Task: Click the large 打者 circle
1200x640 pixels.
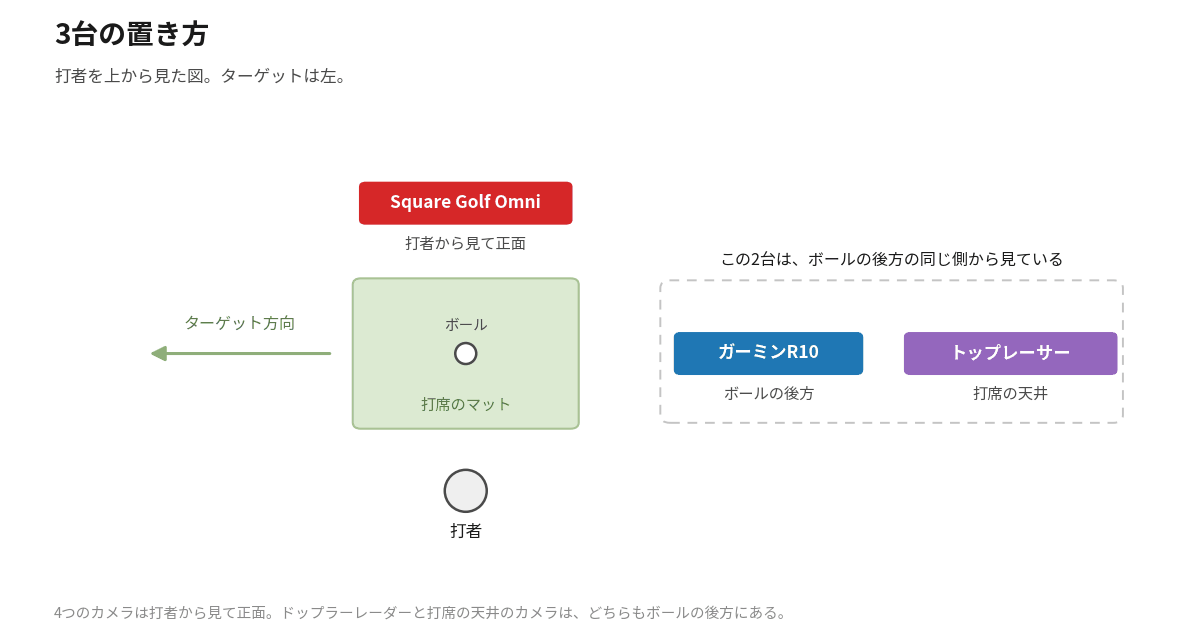Action: tap(466, 491)
